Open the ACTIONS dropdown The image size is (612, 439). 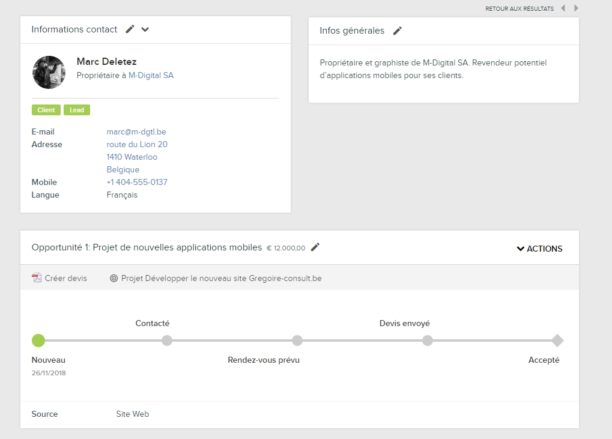(539, 249)
